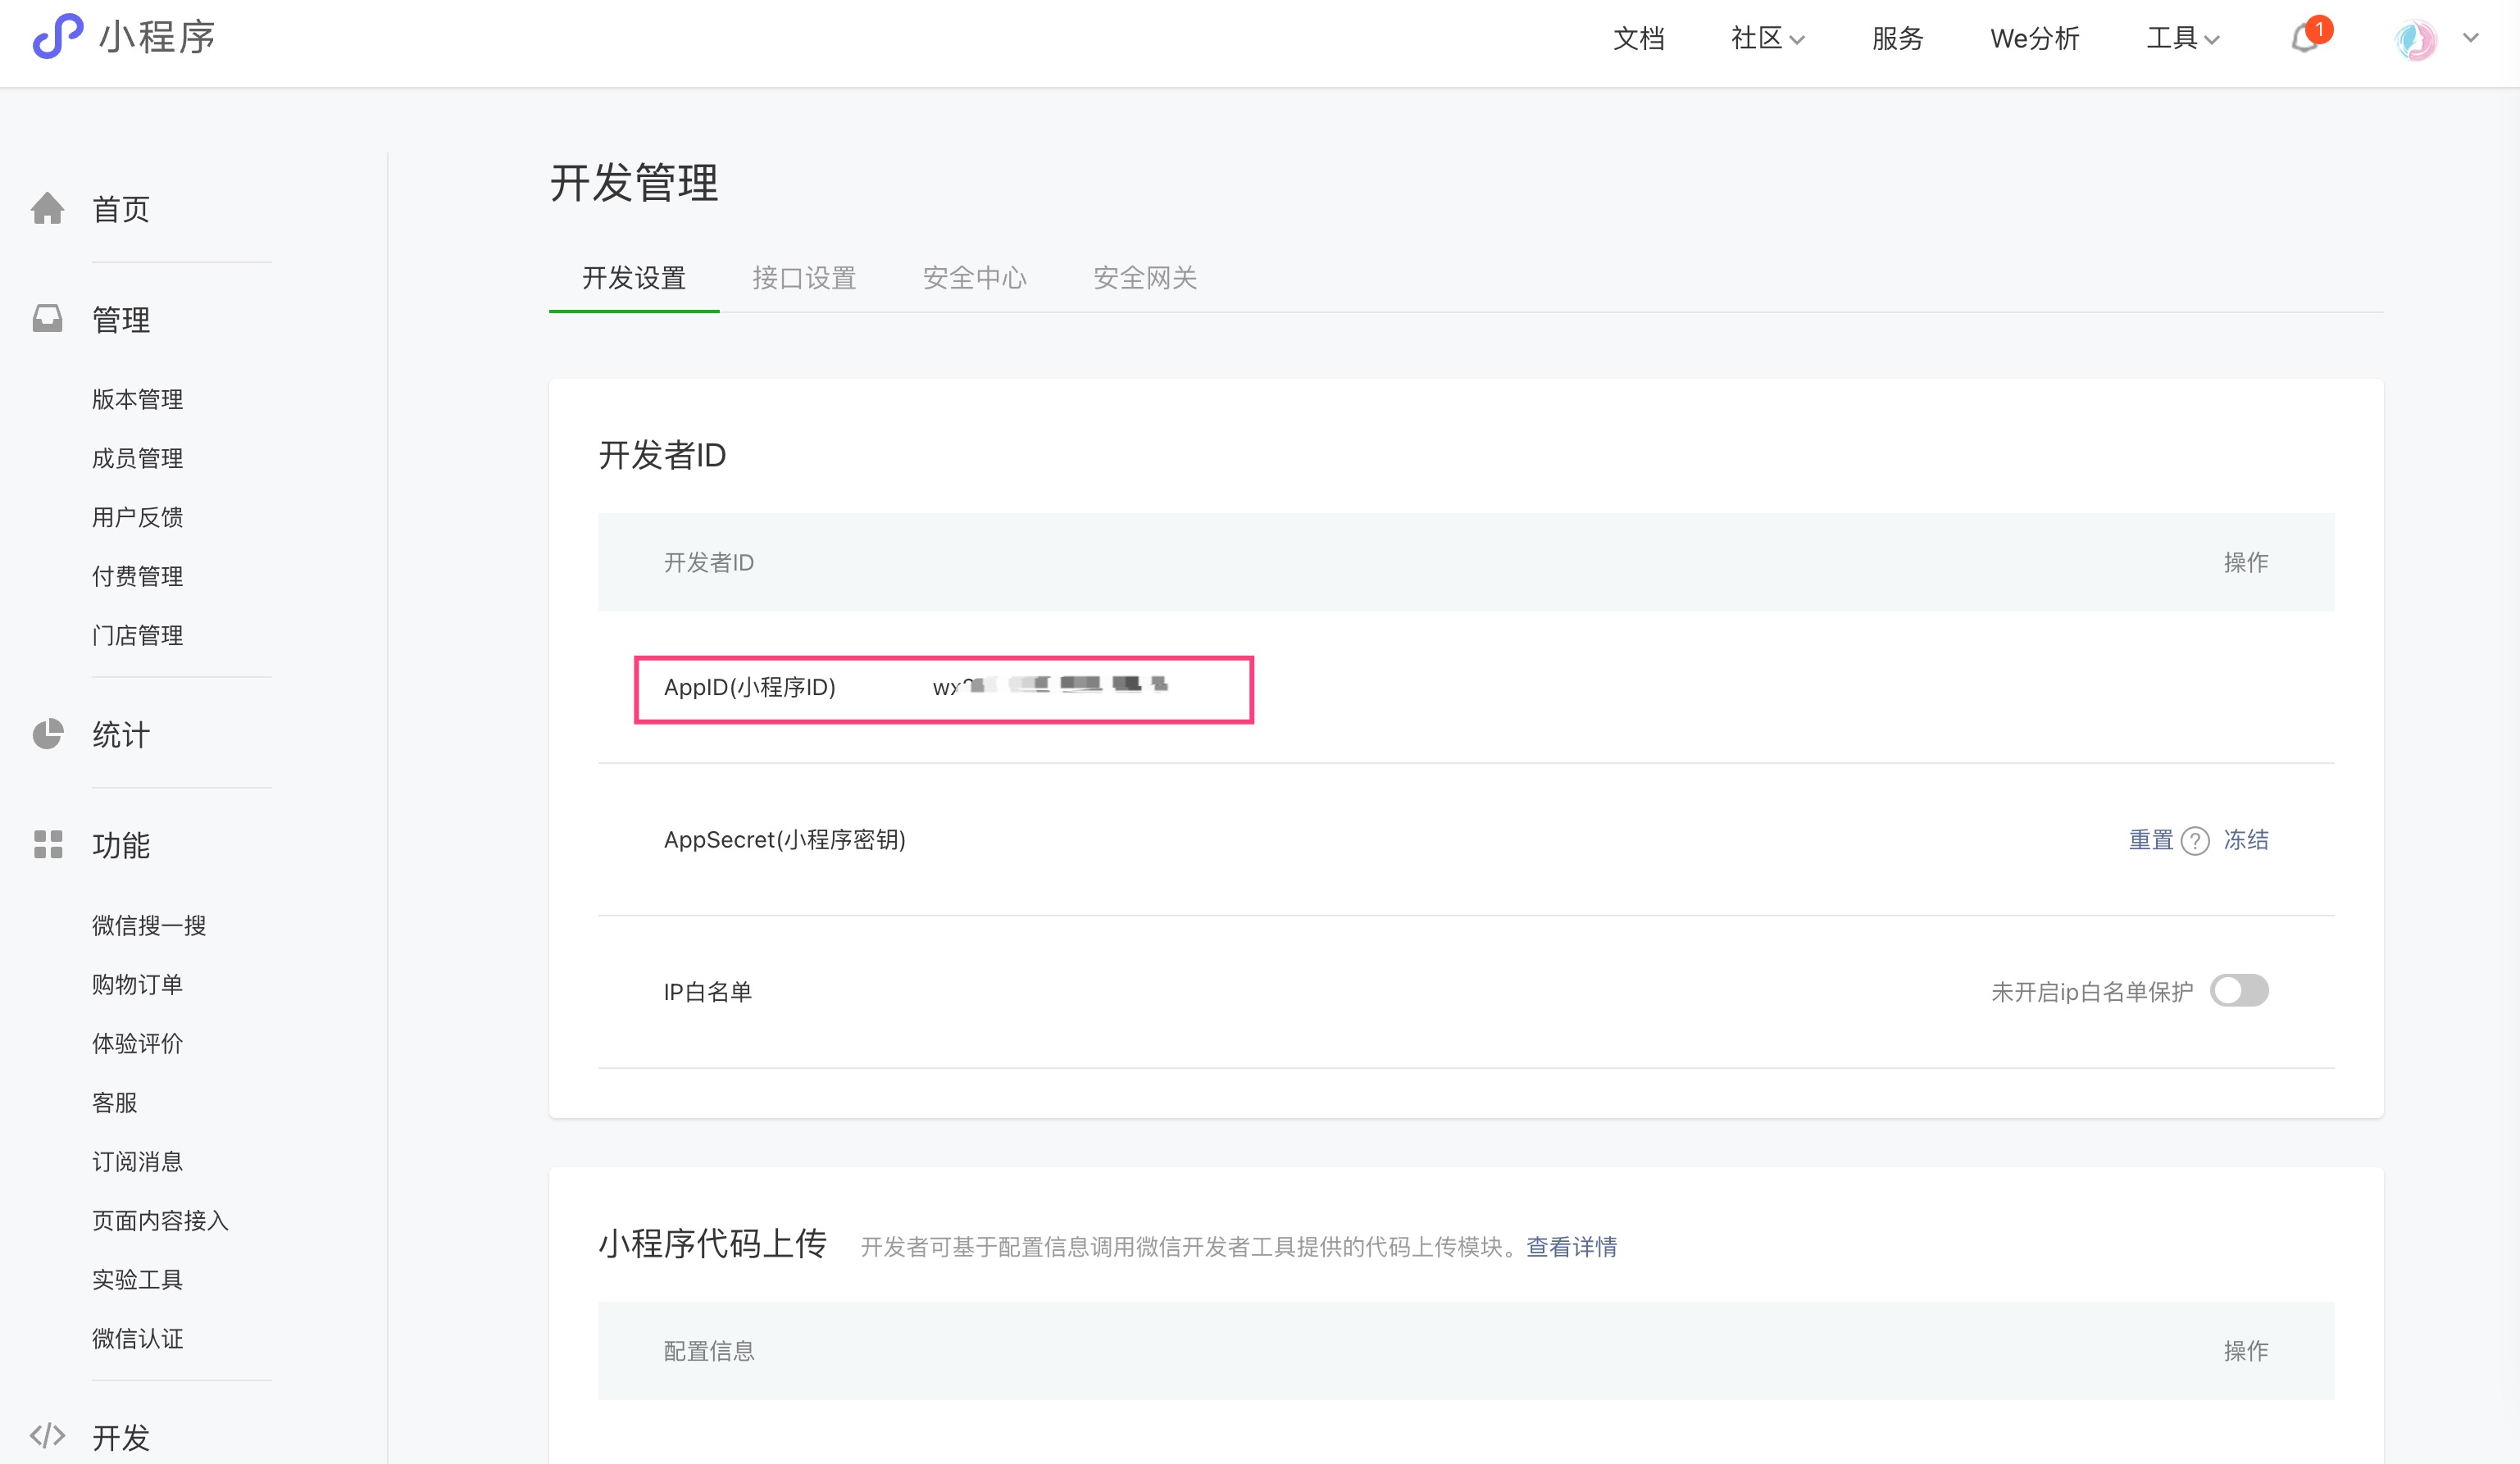
Task: Expand the 工具 dropdown menu
Action: (2182, 39)
